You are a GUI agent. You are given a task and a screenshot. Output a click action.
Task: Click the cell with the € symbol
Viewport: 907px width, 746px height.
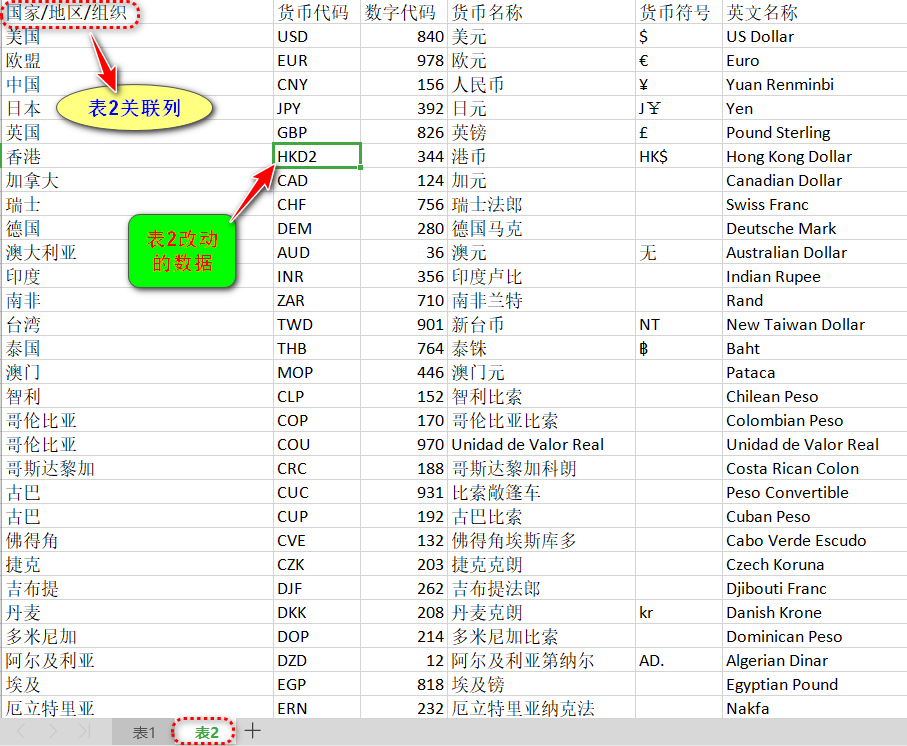[678, 61]
